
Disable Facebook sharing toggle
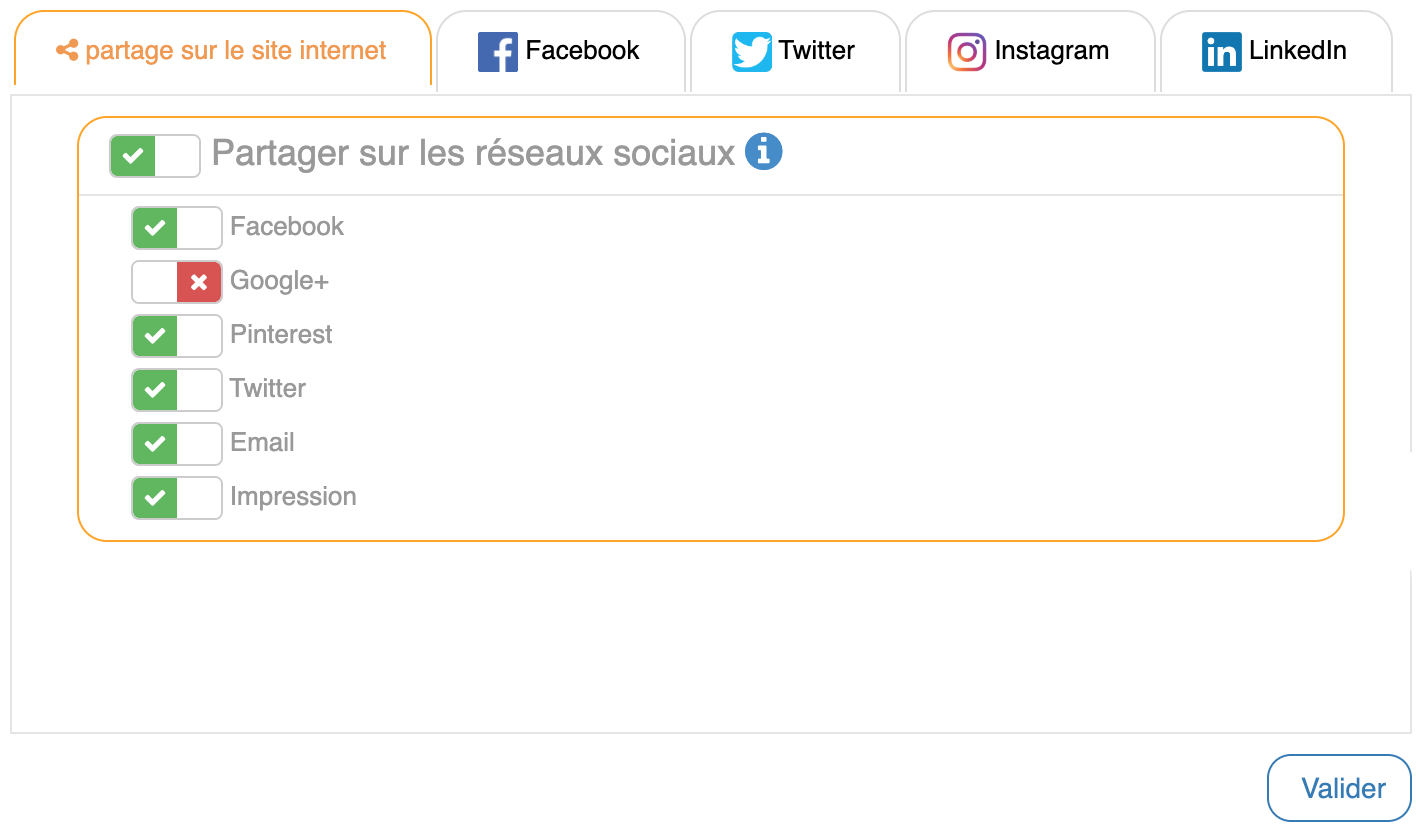click(x=177, y=228)
